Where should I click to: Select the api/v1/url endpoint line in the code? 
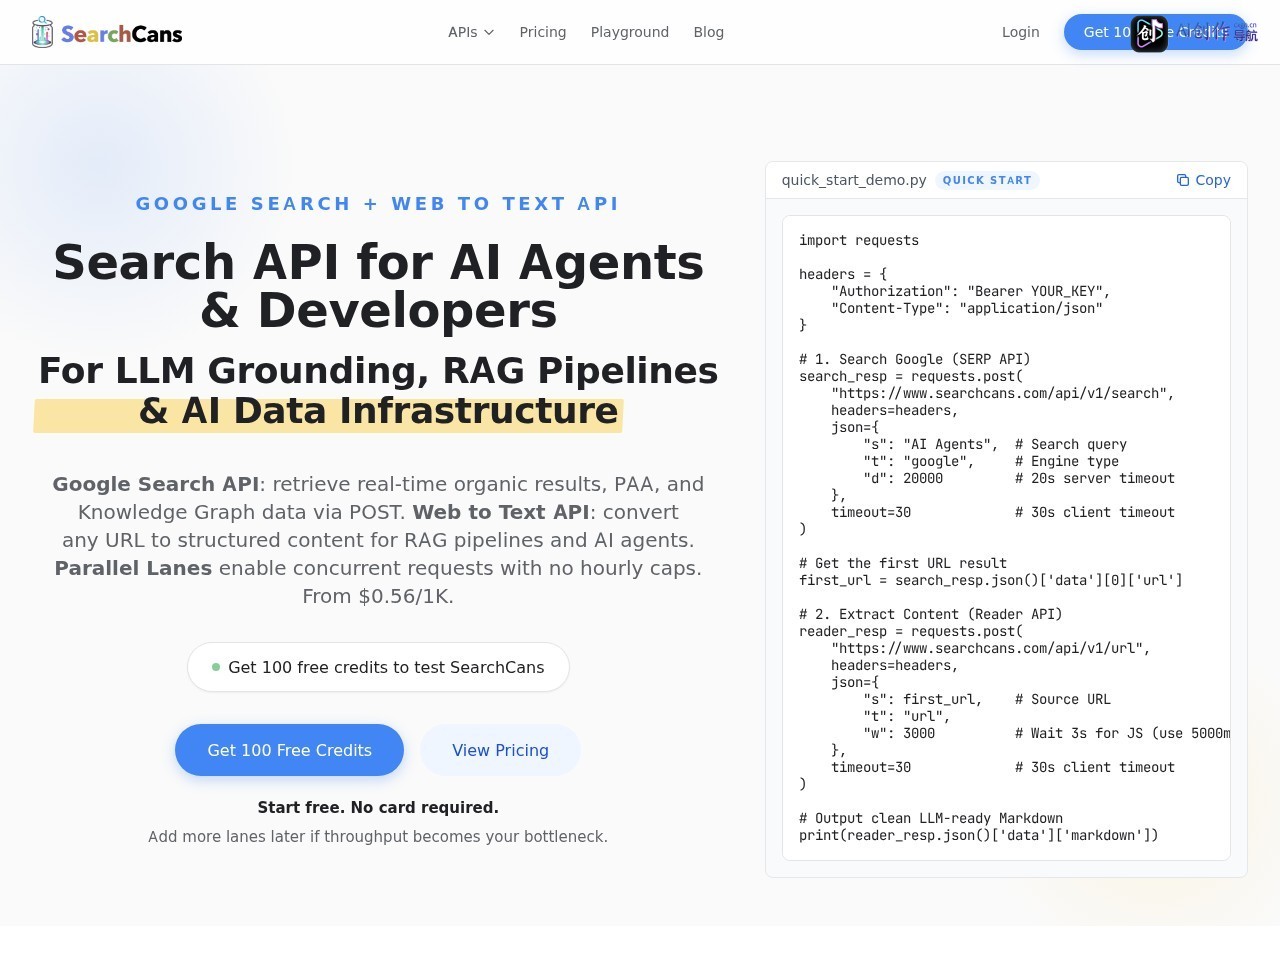991,648
